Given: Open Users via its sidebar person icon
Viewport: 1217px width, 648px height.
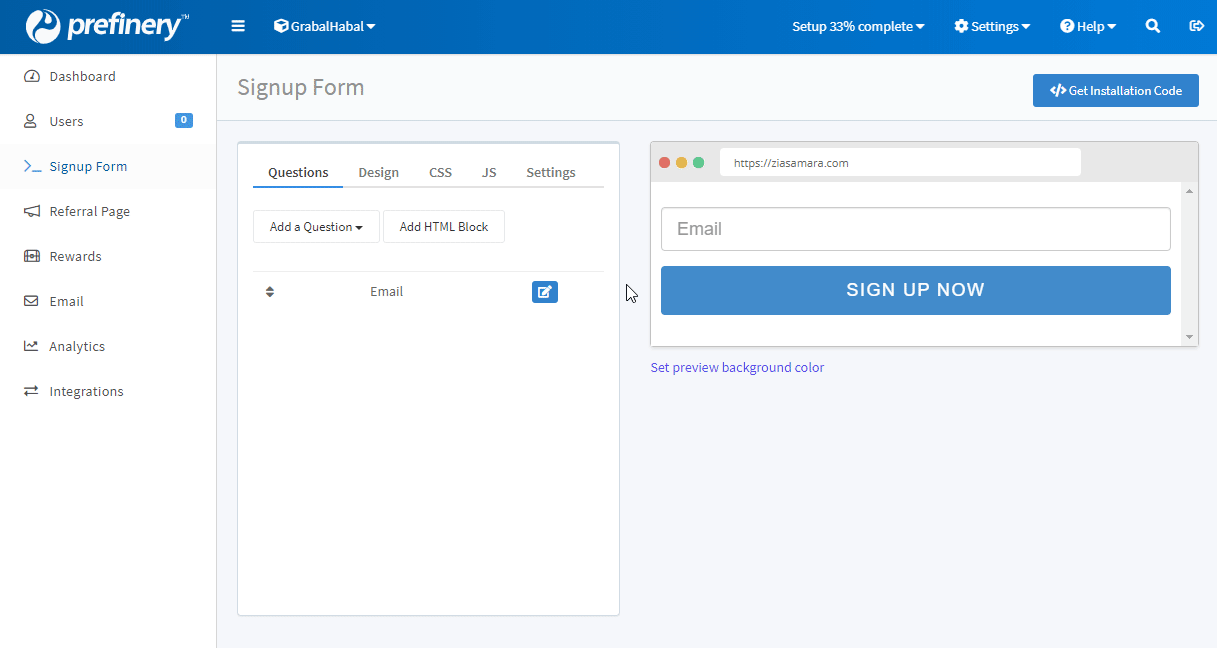Looking at the screenshot, I should tap(30, 121).
